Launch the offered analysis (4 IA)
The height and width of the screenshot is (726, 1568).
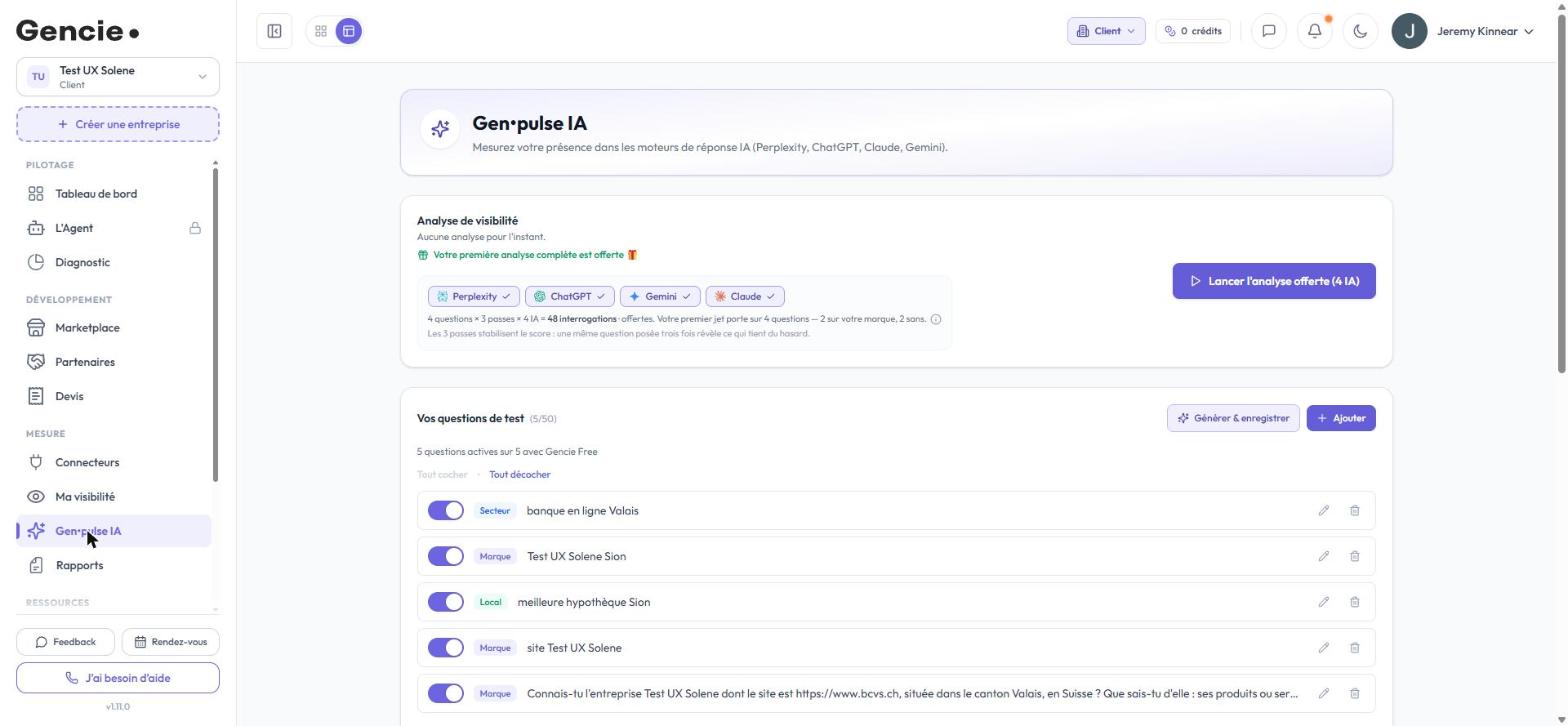1274,281
